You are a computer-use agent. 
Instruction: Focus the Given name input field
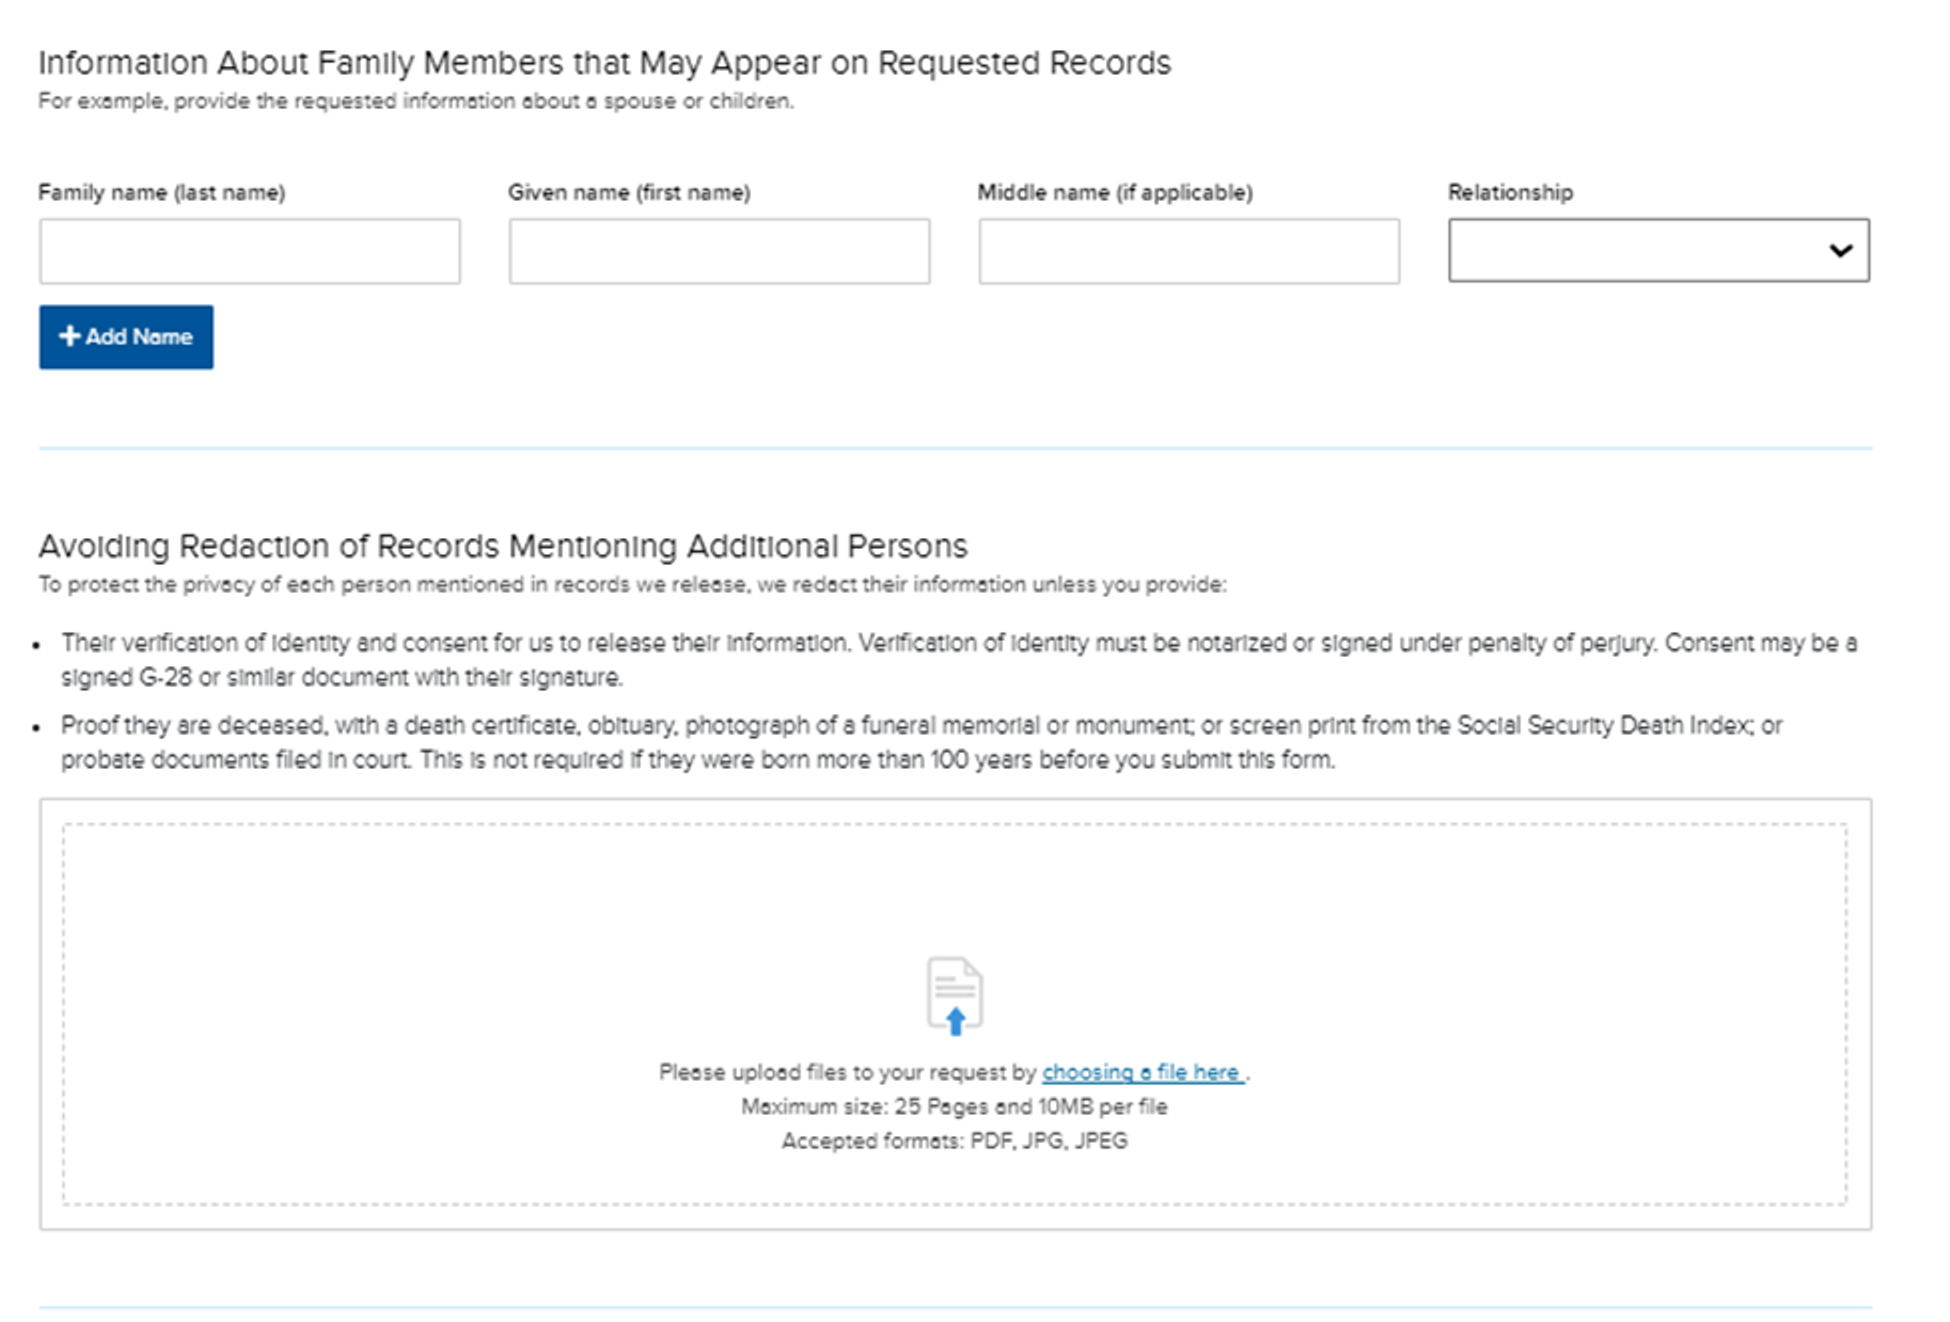pos(719,252)
